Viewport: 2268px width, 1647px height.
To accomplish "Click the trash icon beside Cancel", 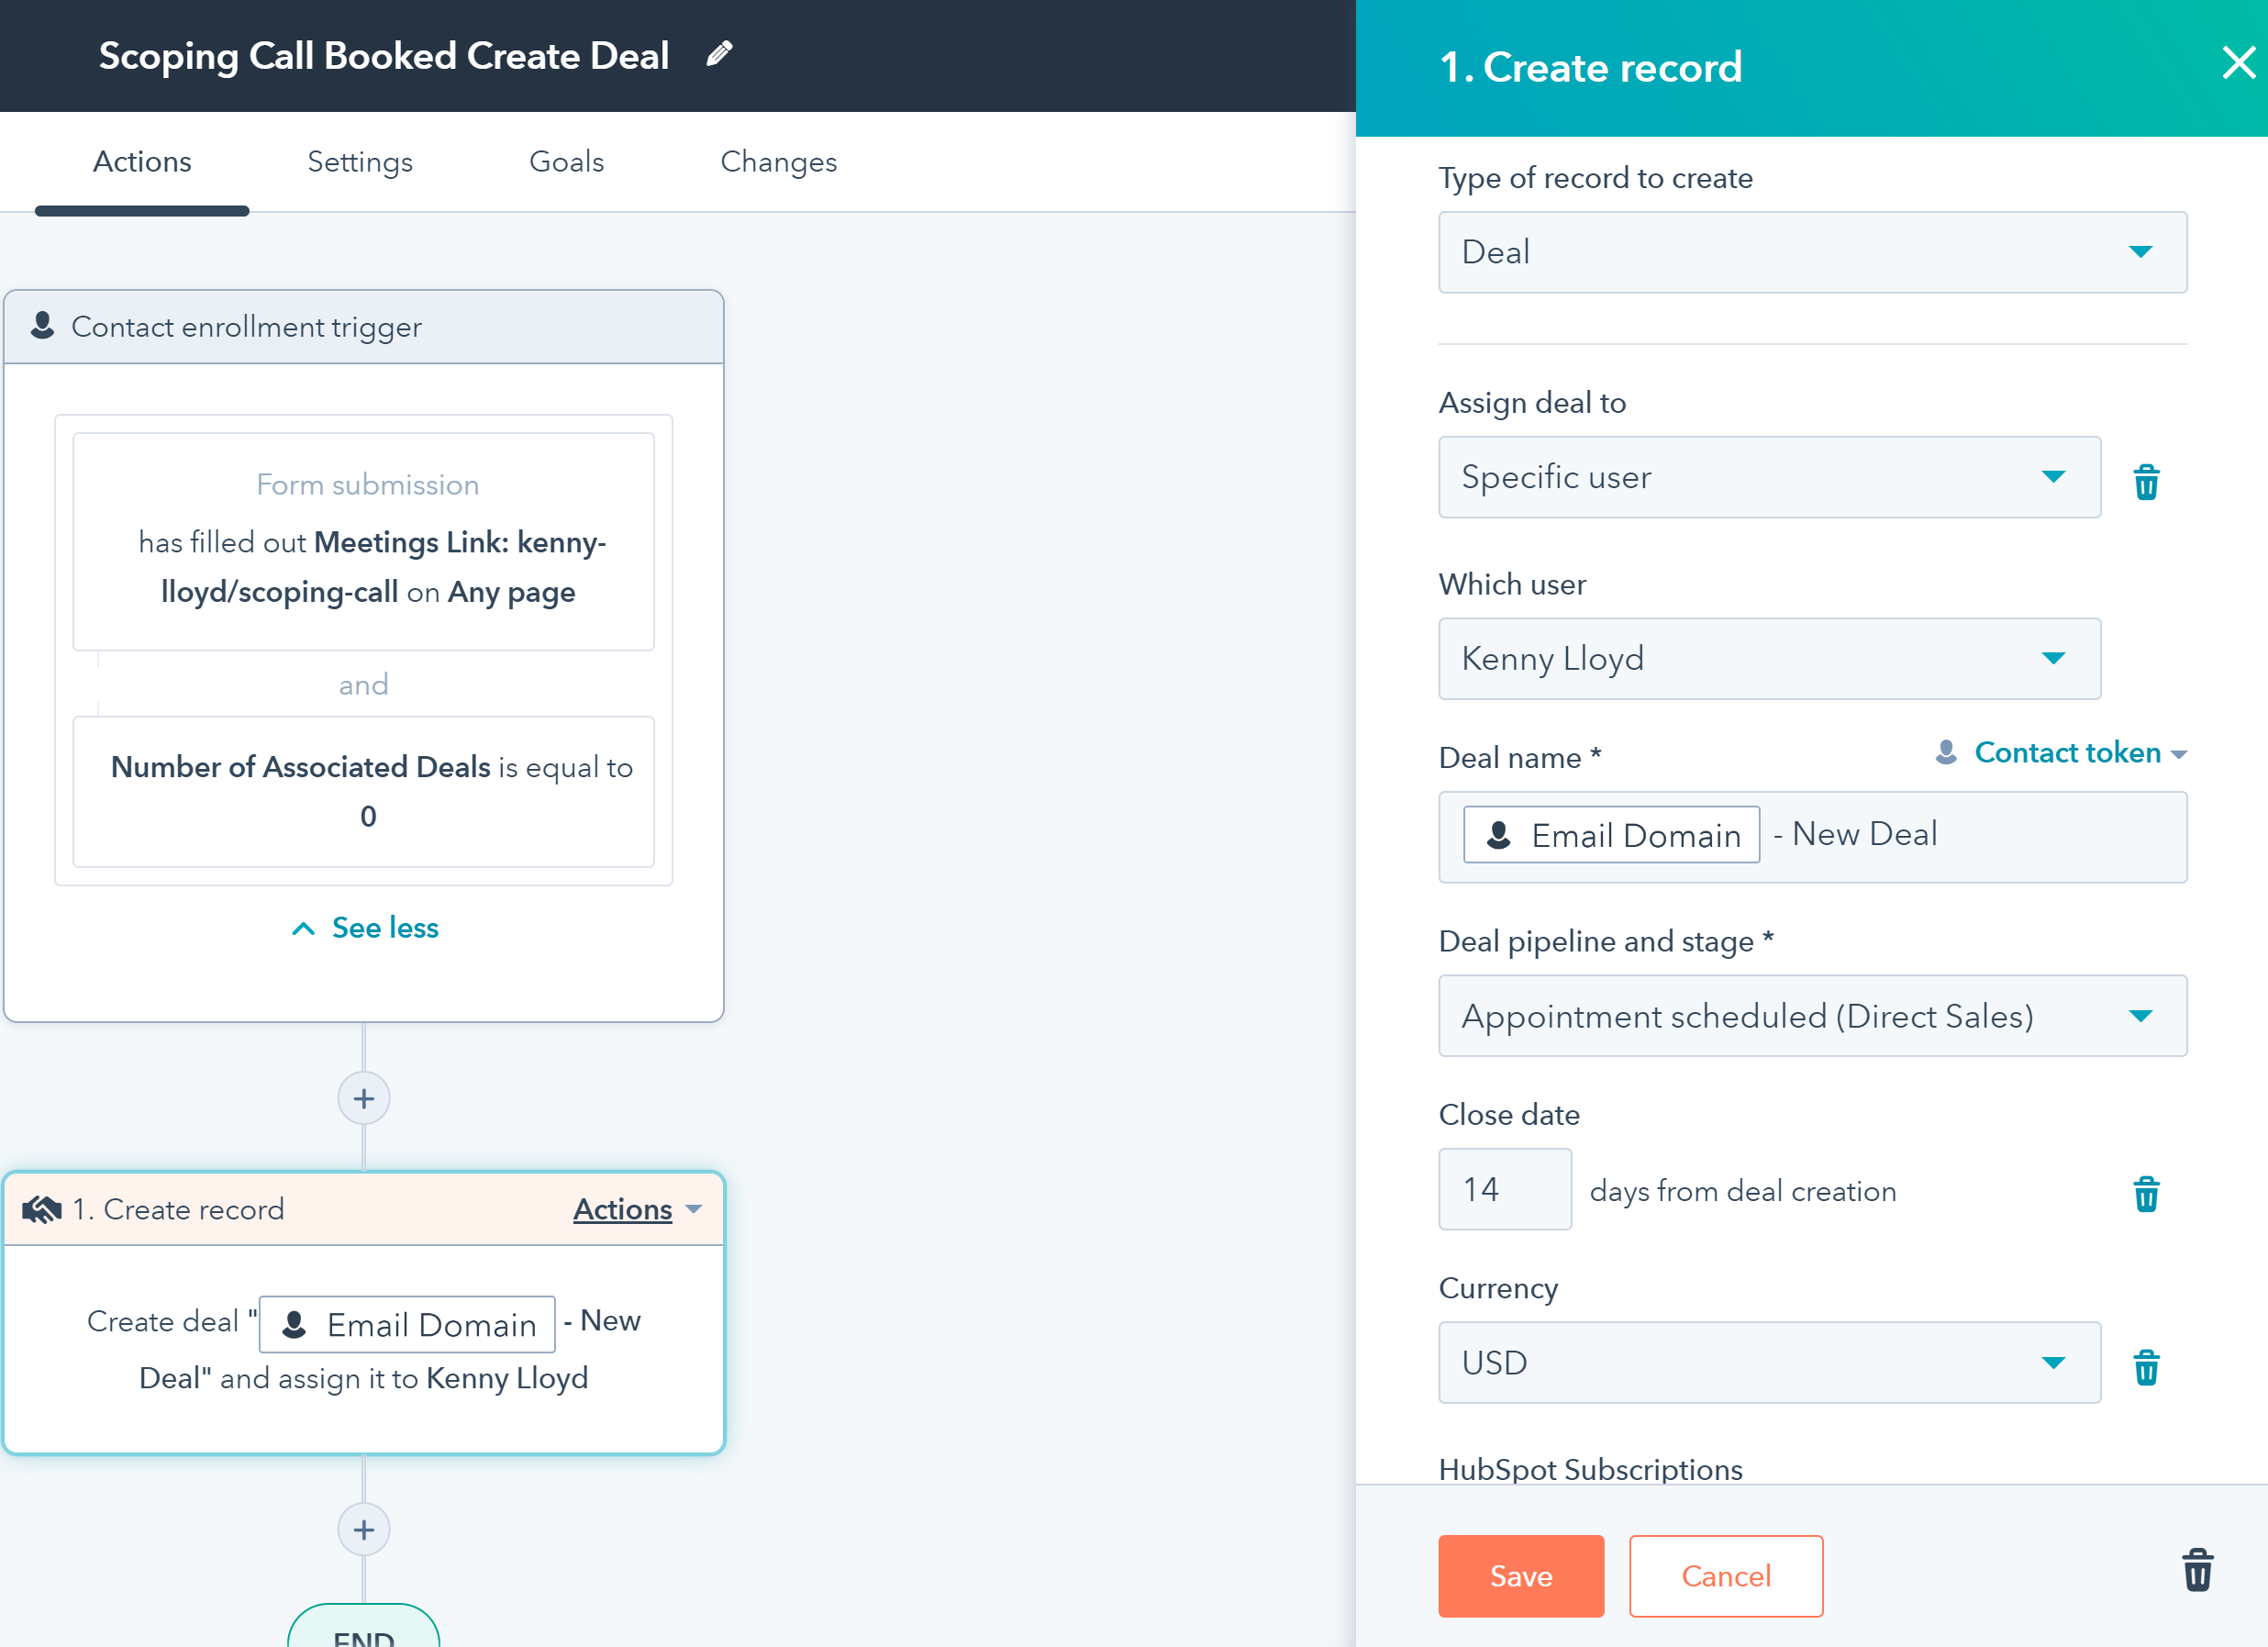I will 2197,1570.
